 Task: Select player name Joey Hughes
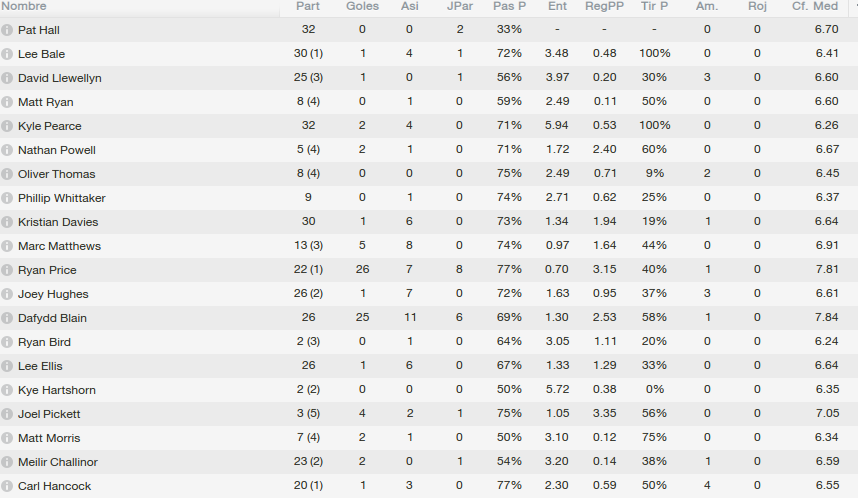53,294
